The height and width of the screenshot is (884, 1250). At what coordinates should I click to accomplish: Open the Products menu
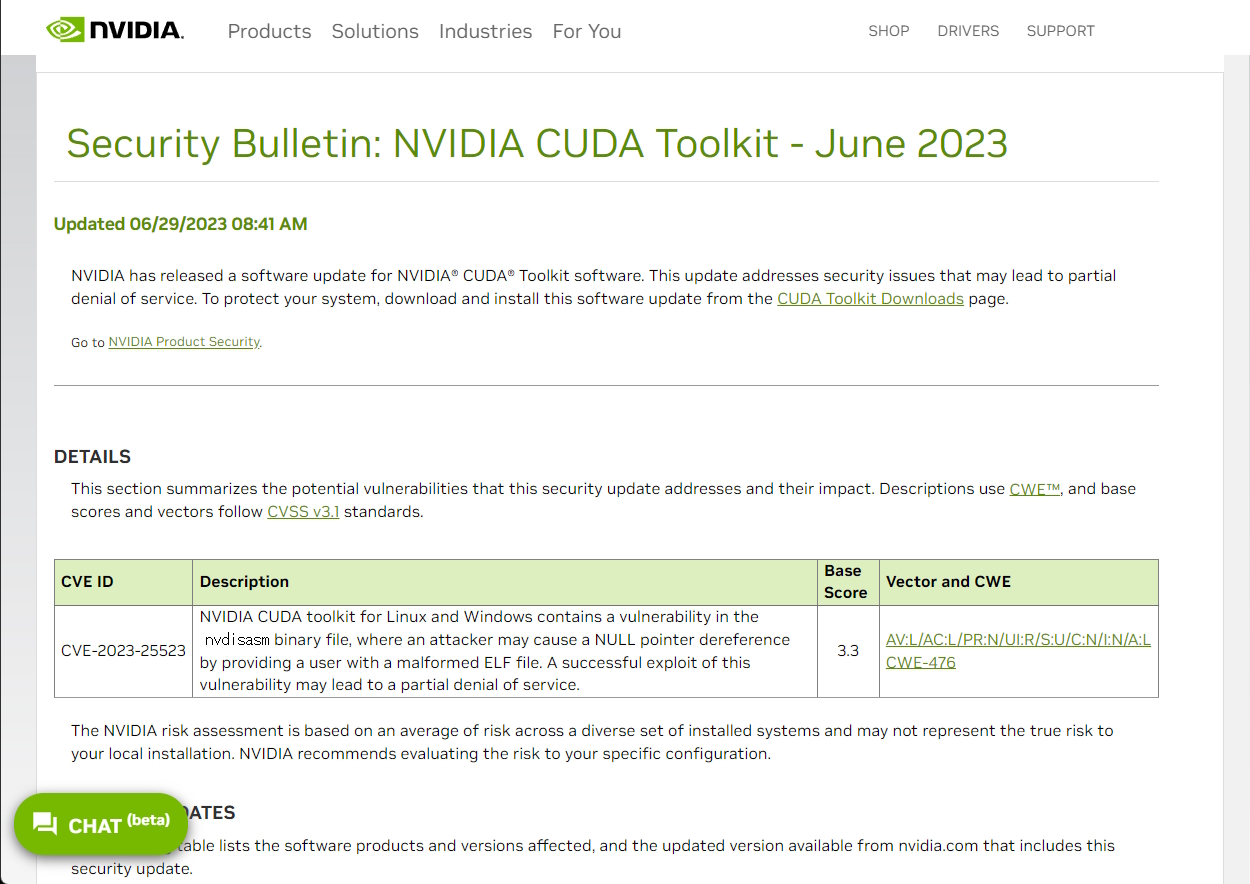coord(269,31)
